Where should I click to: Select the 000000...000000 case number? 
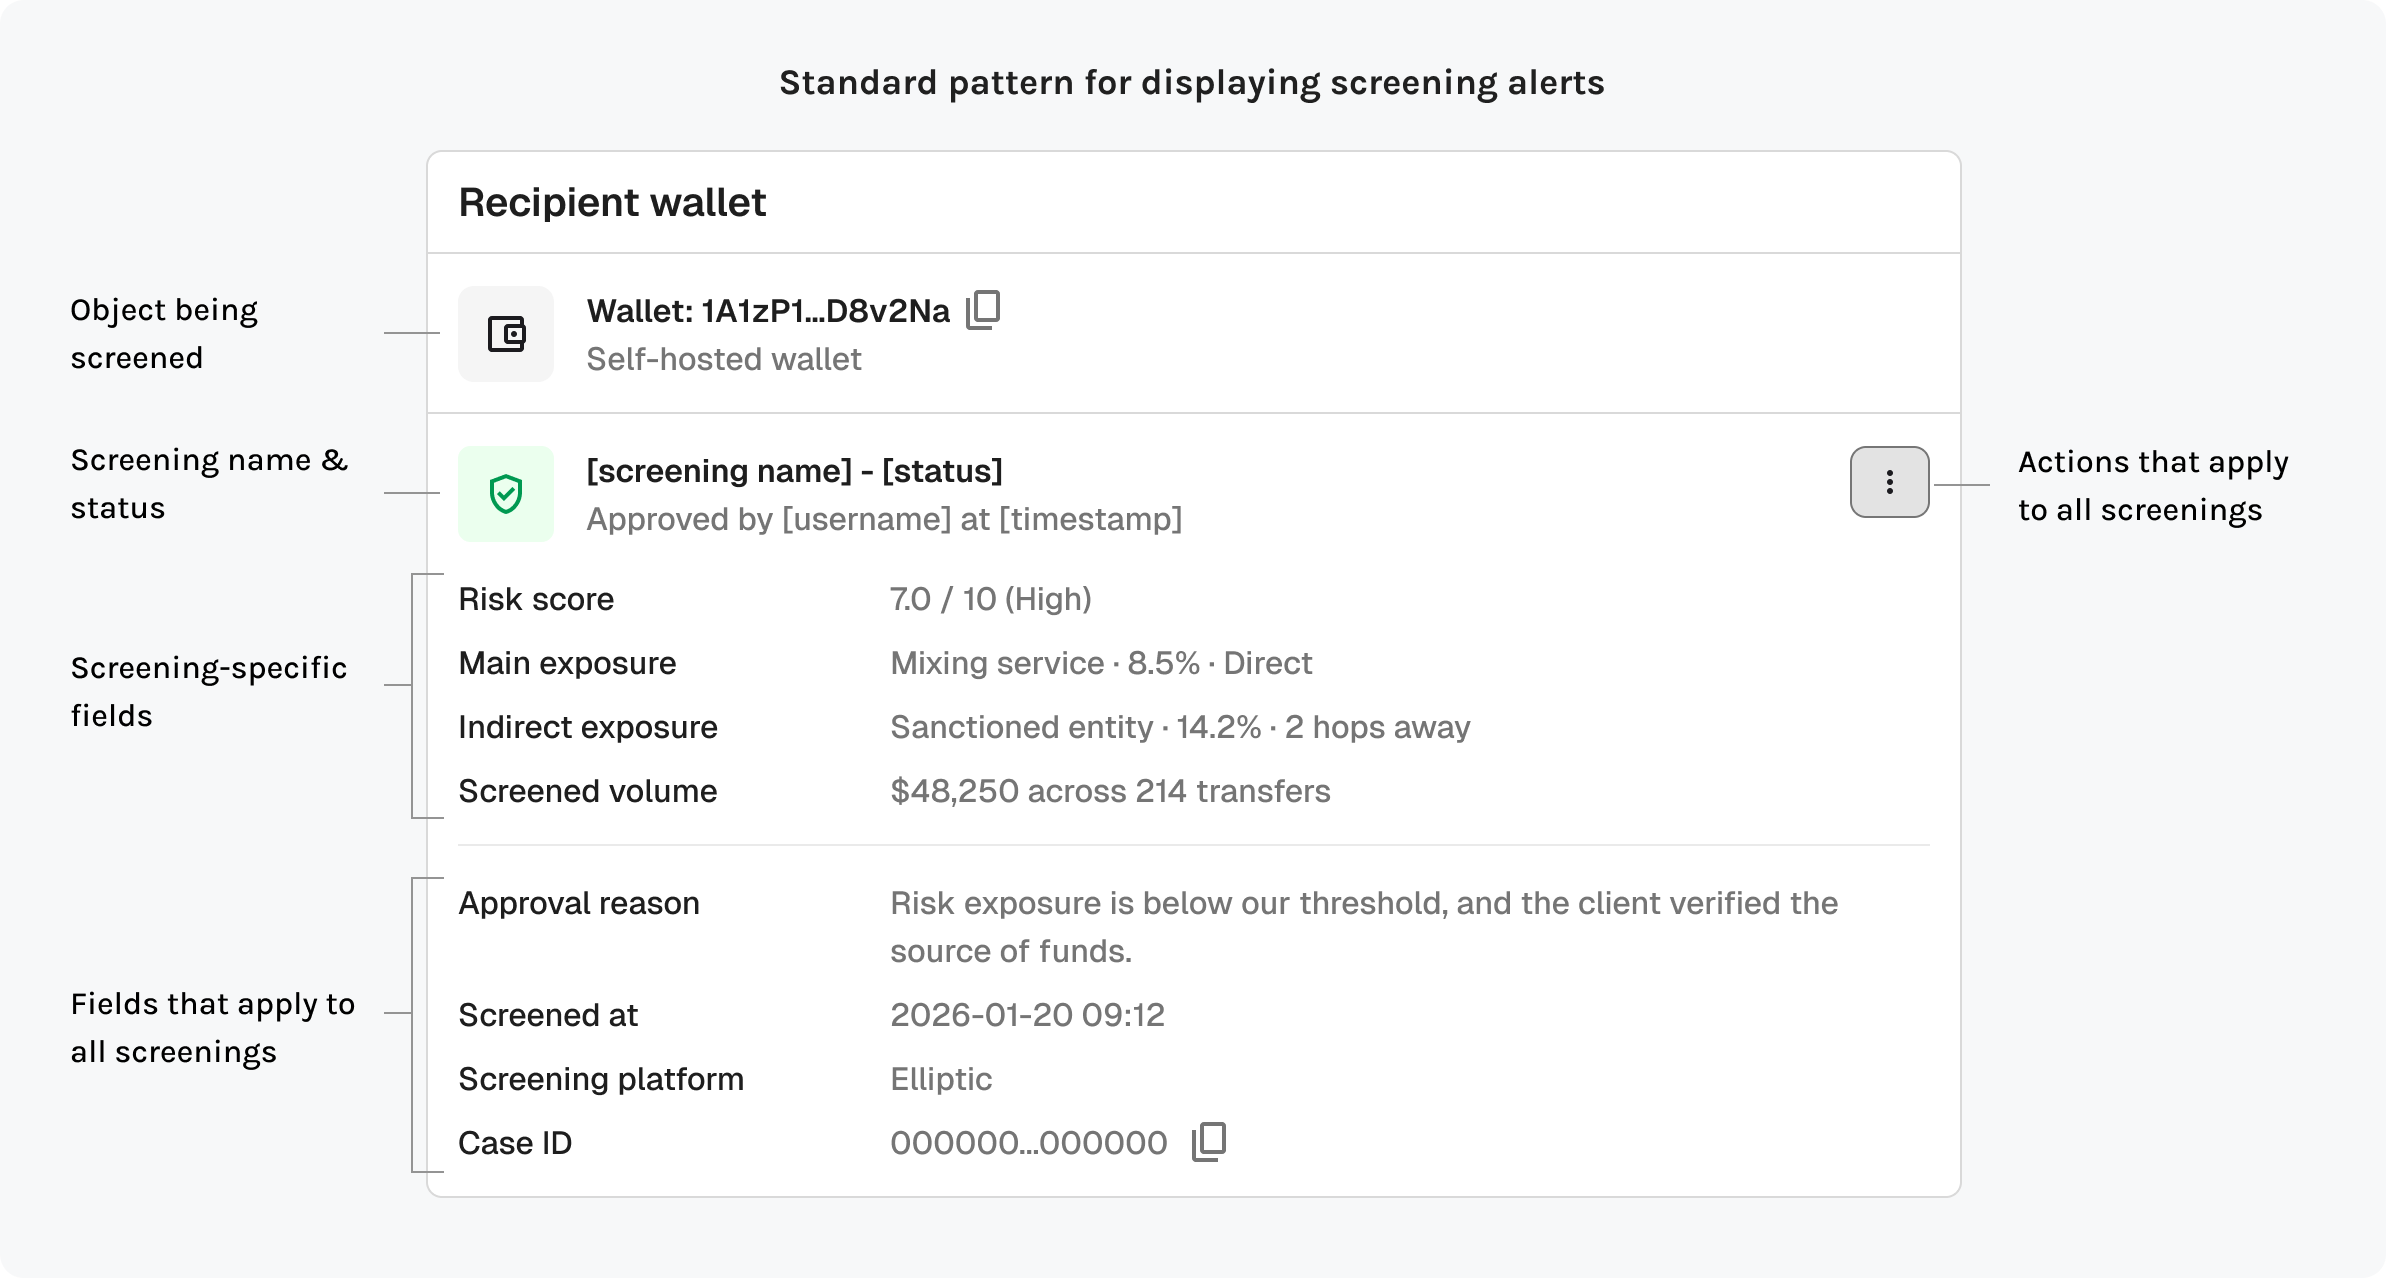click(1029, 1143)
